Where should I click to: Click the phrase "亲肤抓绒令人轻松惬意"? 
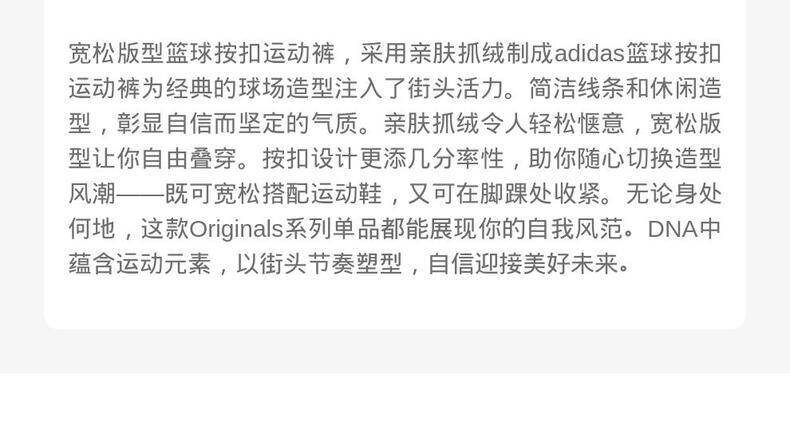[x=504, y=124]
